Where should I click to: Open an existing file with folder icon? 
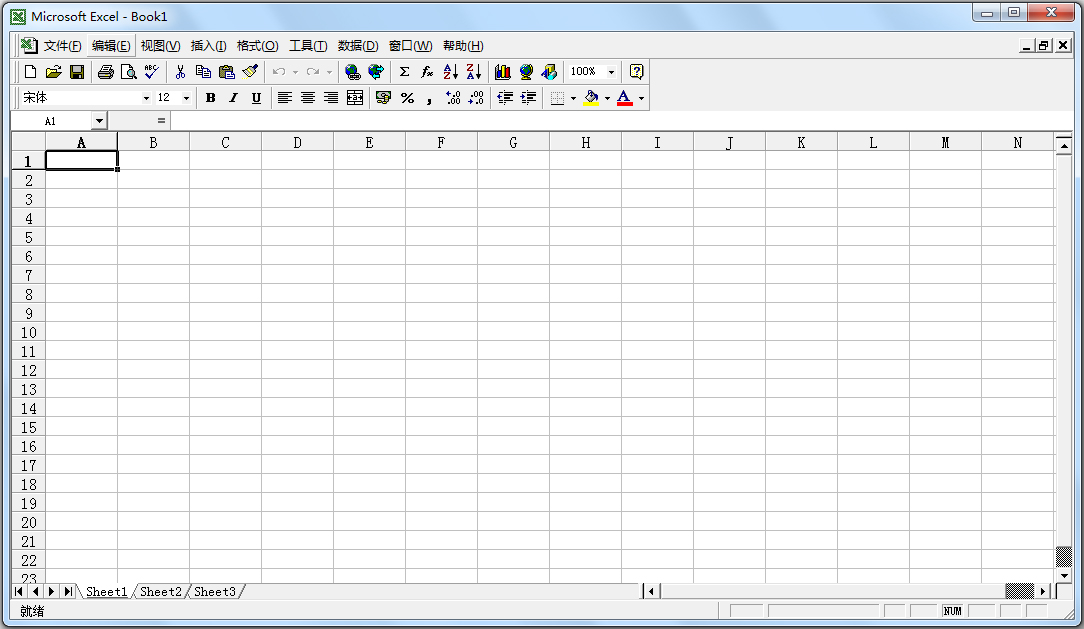point(53,72)
